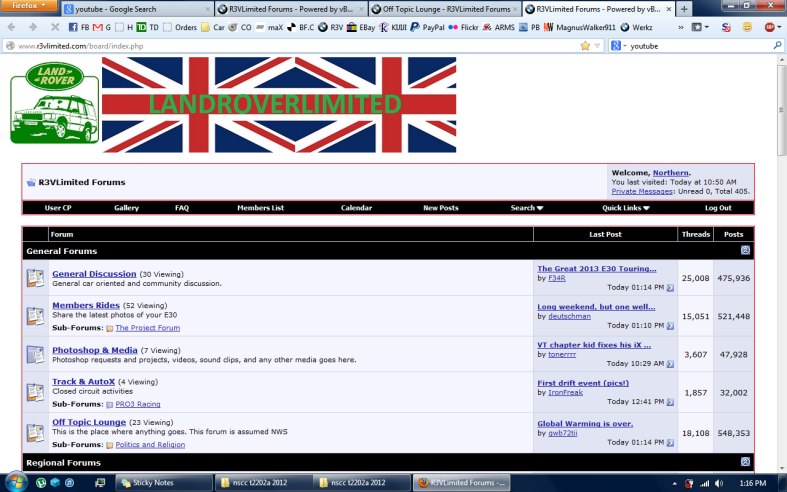Go to last post arrow in Photoshop & Media row
This screenshot has height=492, width=787.
coord(670,364)
